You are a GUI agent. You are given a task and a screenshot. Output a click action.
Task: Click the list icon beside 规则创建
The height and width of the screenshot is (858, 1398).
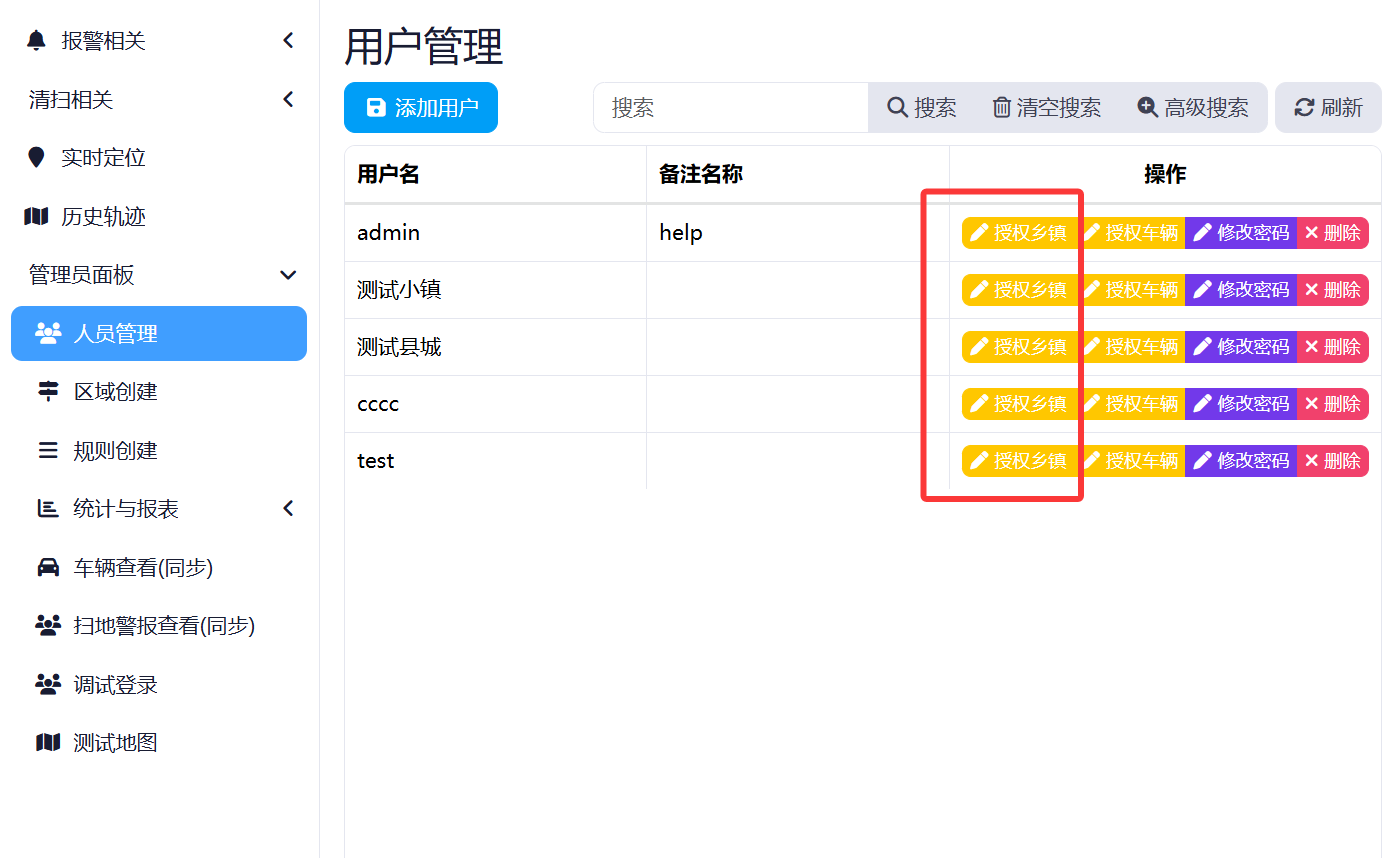point(48,451)
